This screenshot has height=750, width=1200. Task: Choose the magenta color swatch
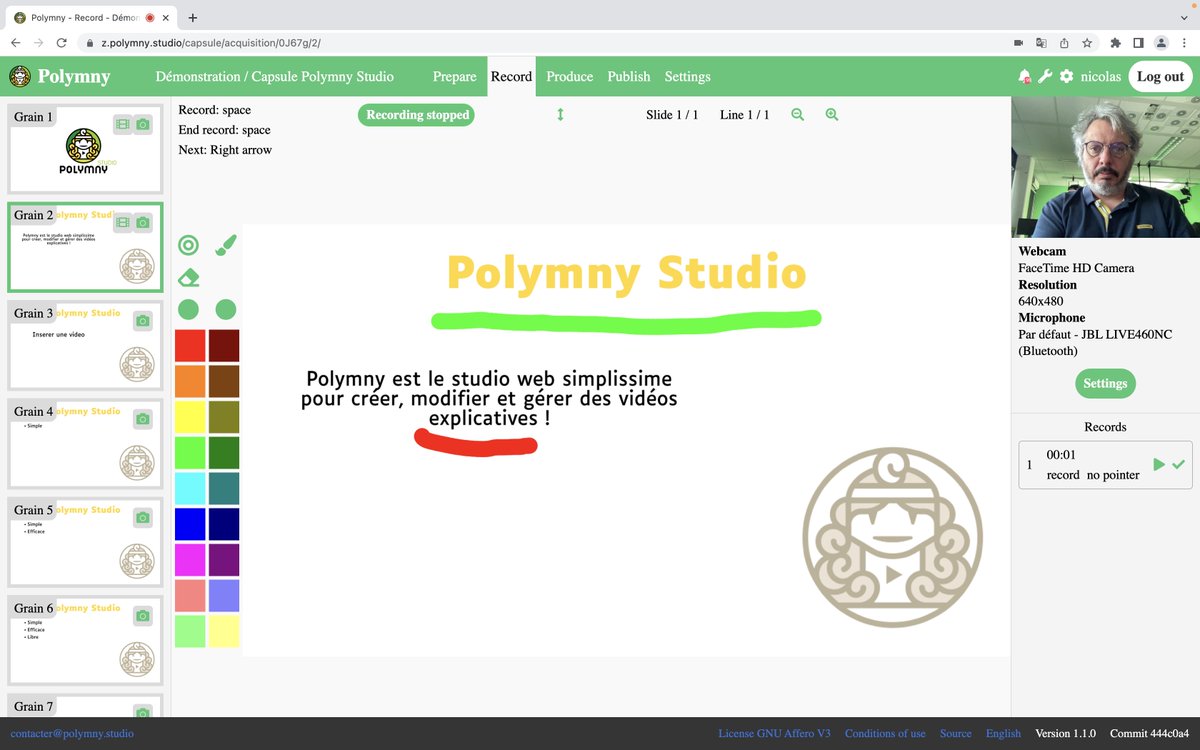[190, 560]
